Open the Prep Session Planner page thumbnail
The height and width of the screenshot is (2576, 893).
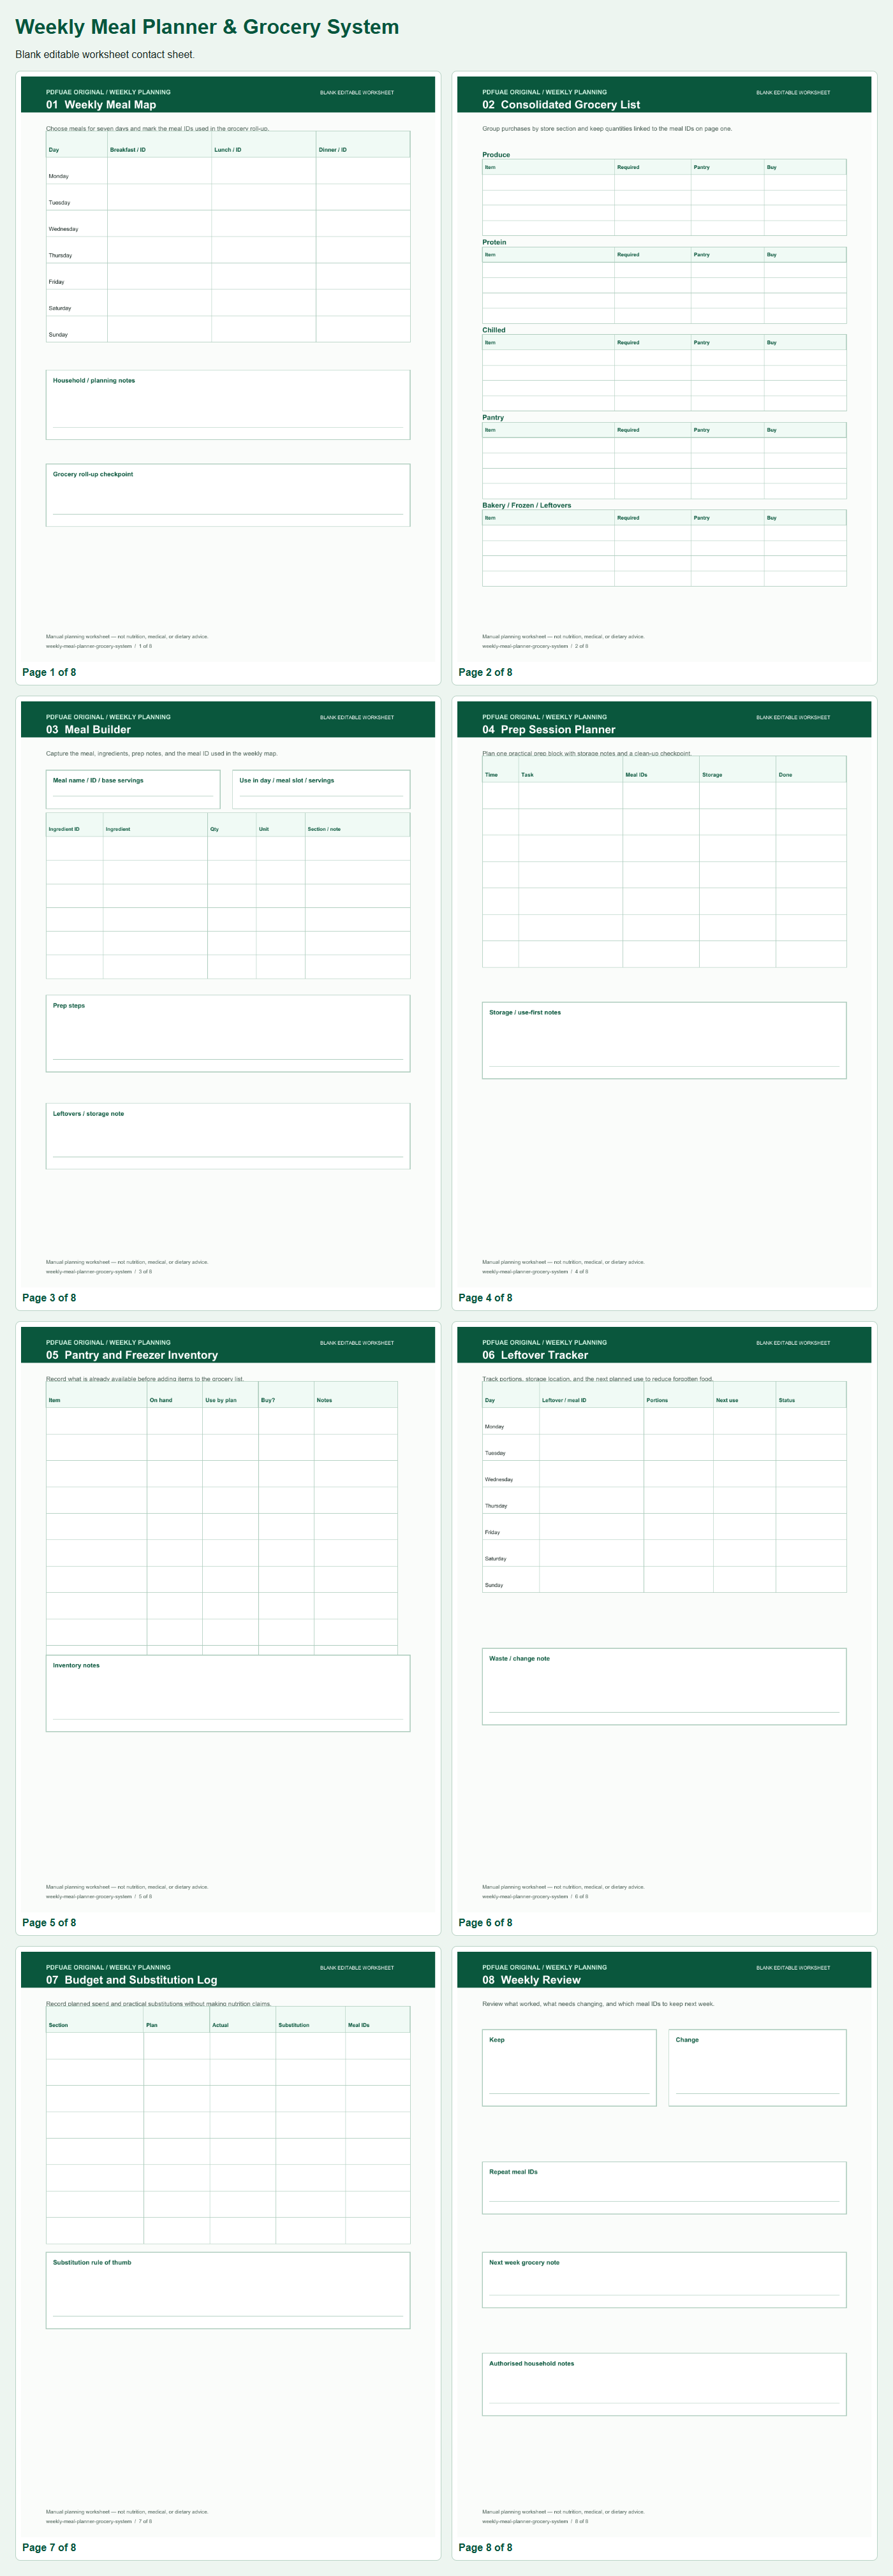(664, 993)
